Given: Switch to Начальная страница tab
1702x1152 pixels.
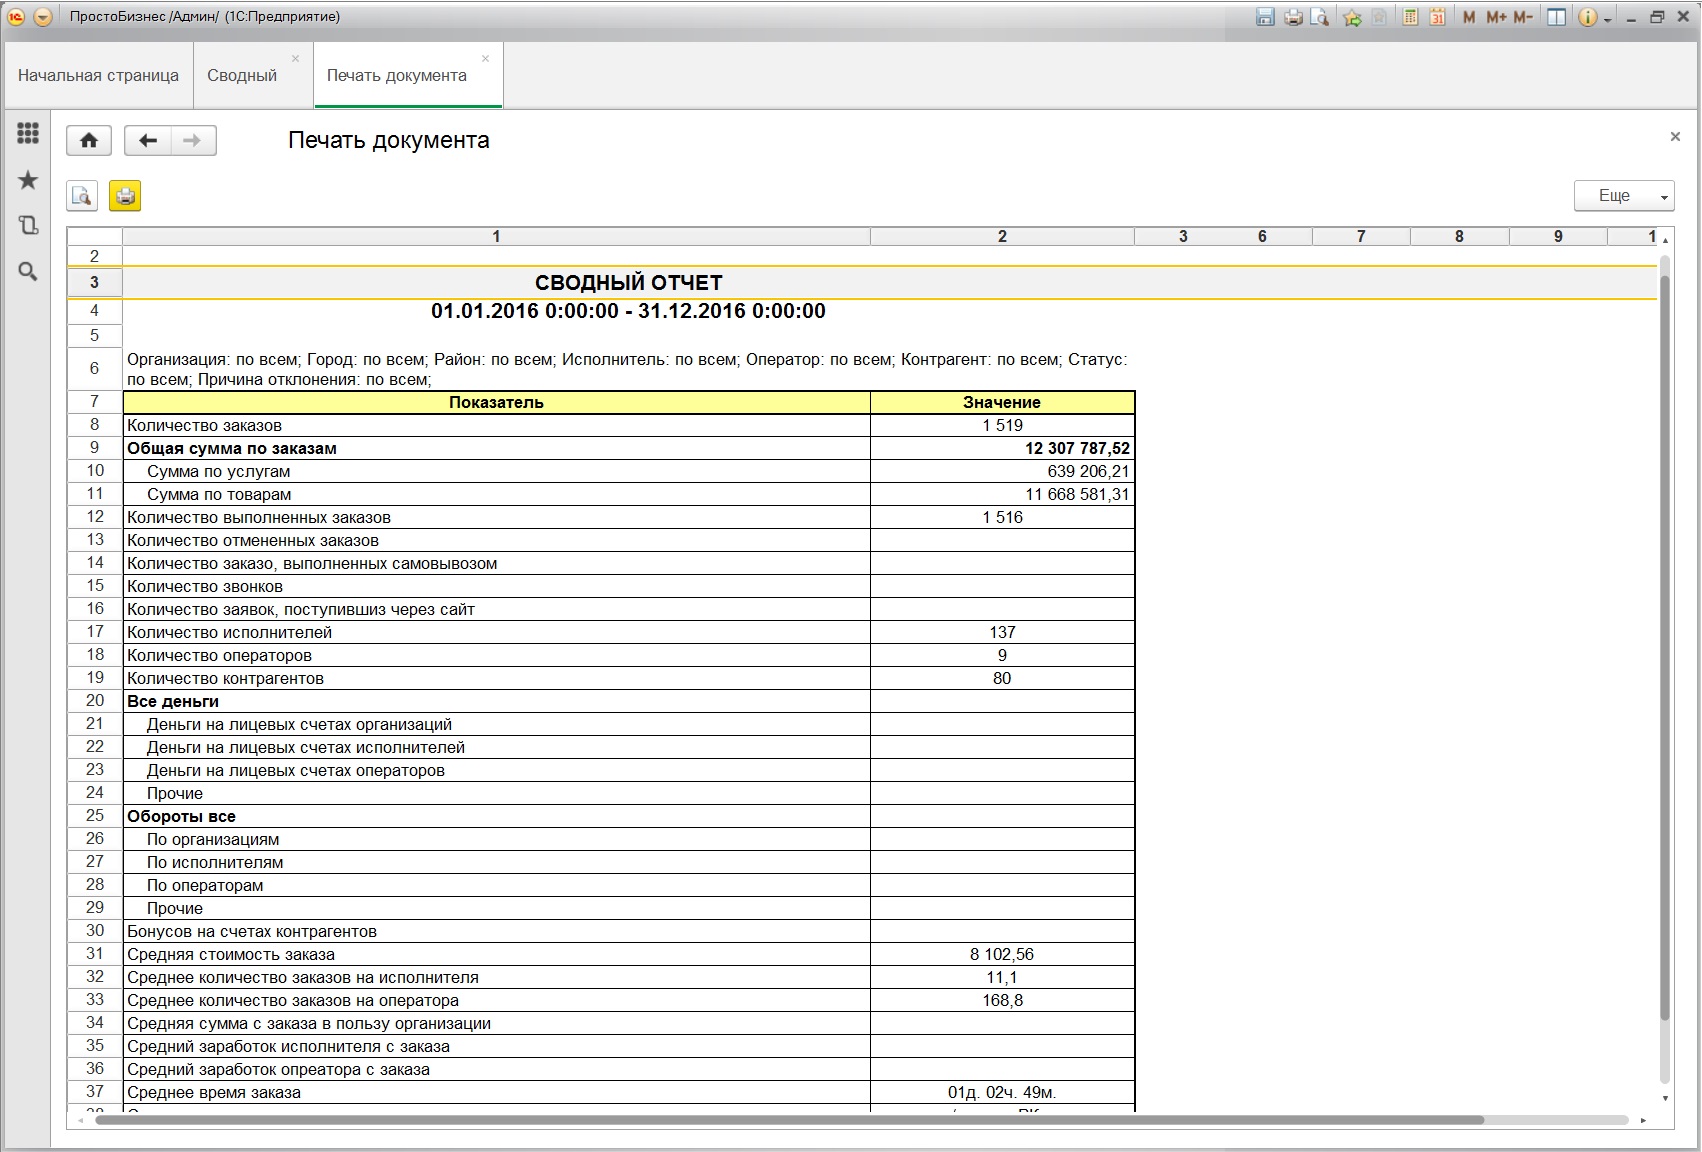Looking at the screenshot, I should 98,76.
